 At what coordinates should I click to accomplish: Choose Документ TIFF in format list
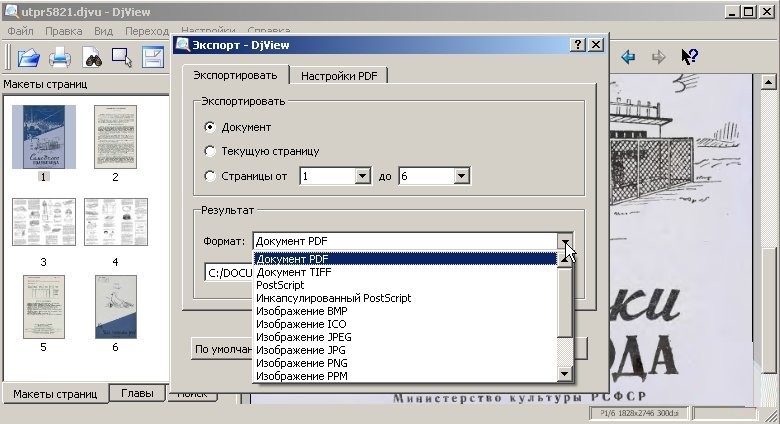coord(405,272)
